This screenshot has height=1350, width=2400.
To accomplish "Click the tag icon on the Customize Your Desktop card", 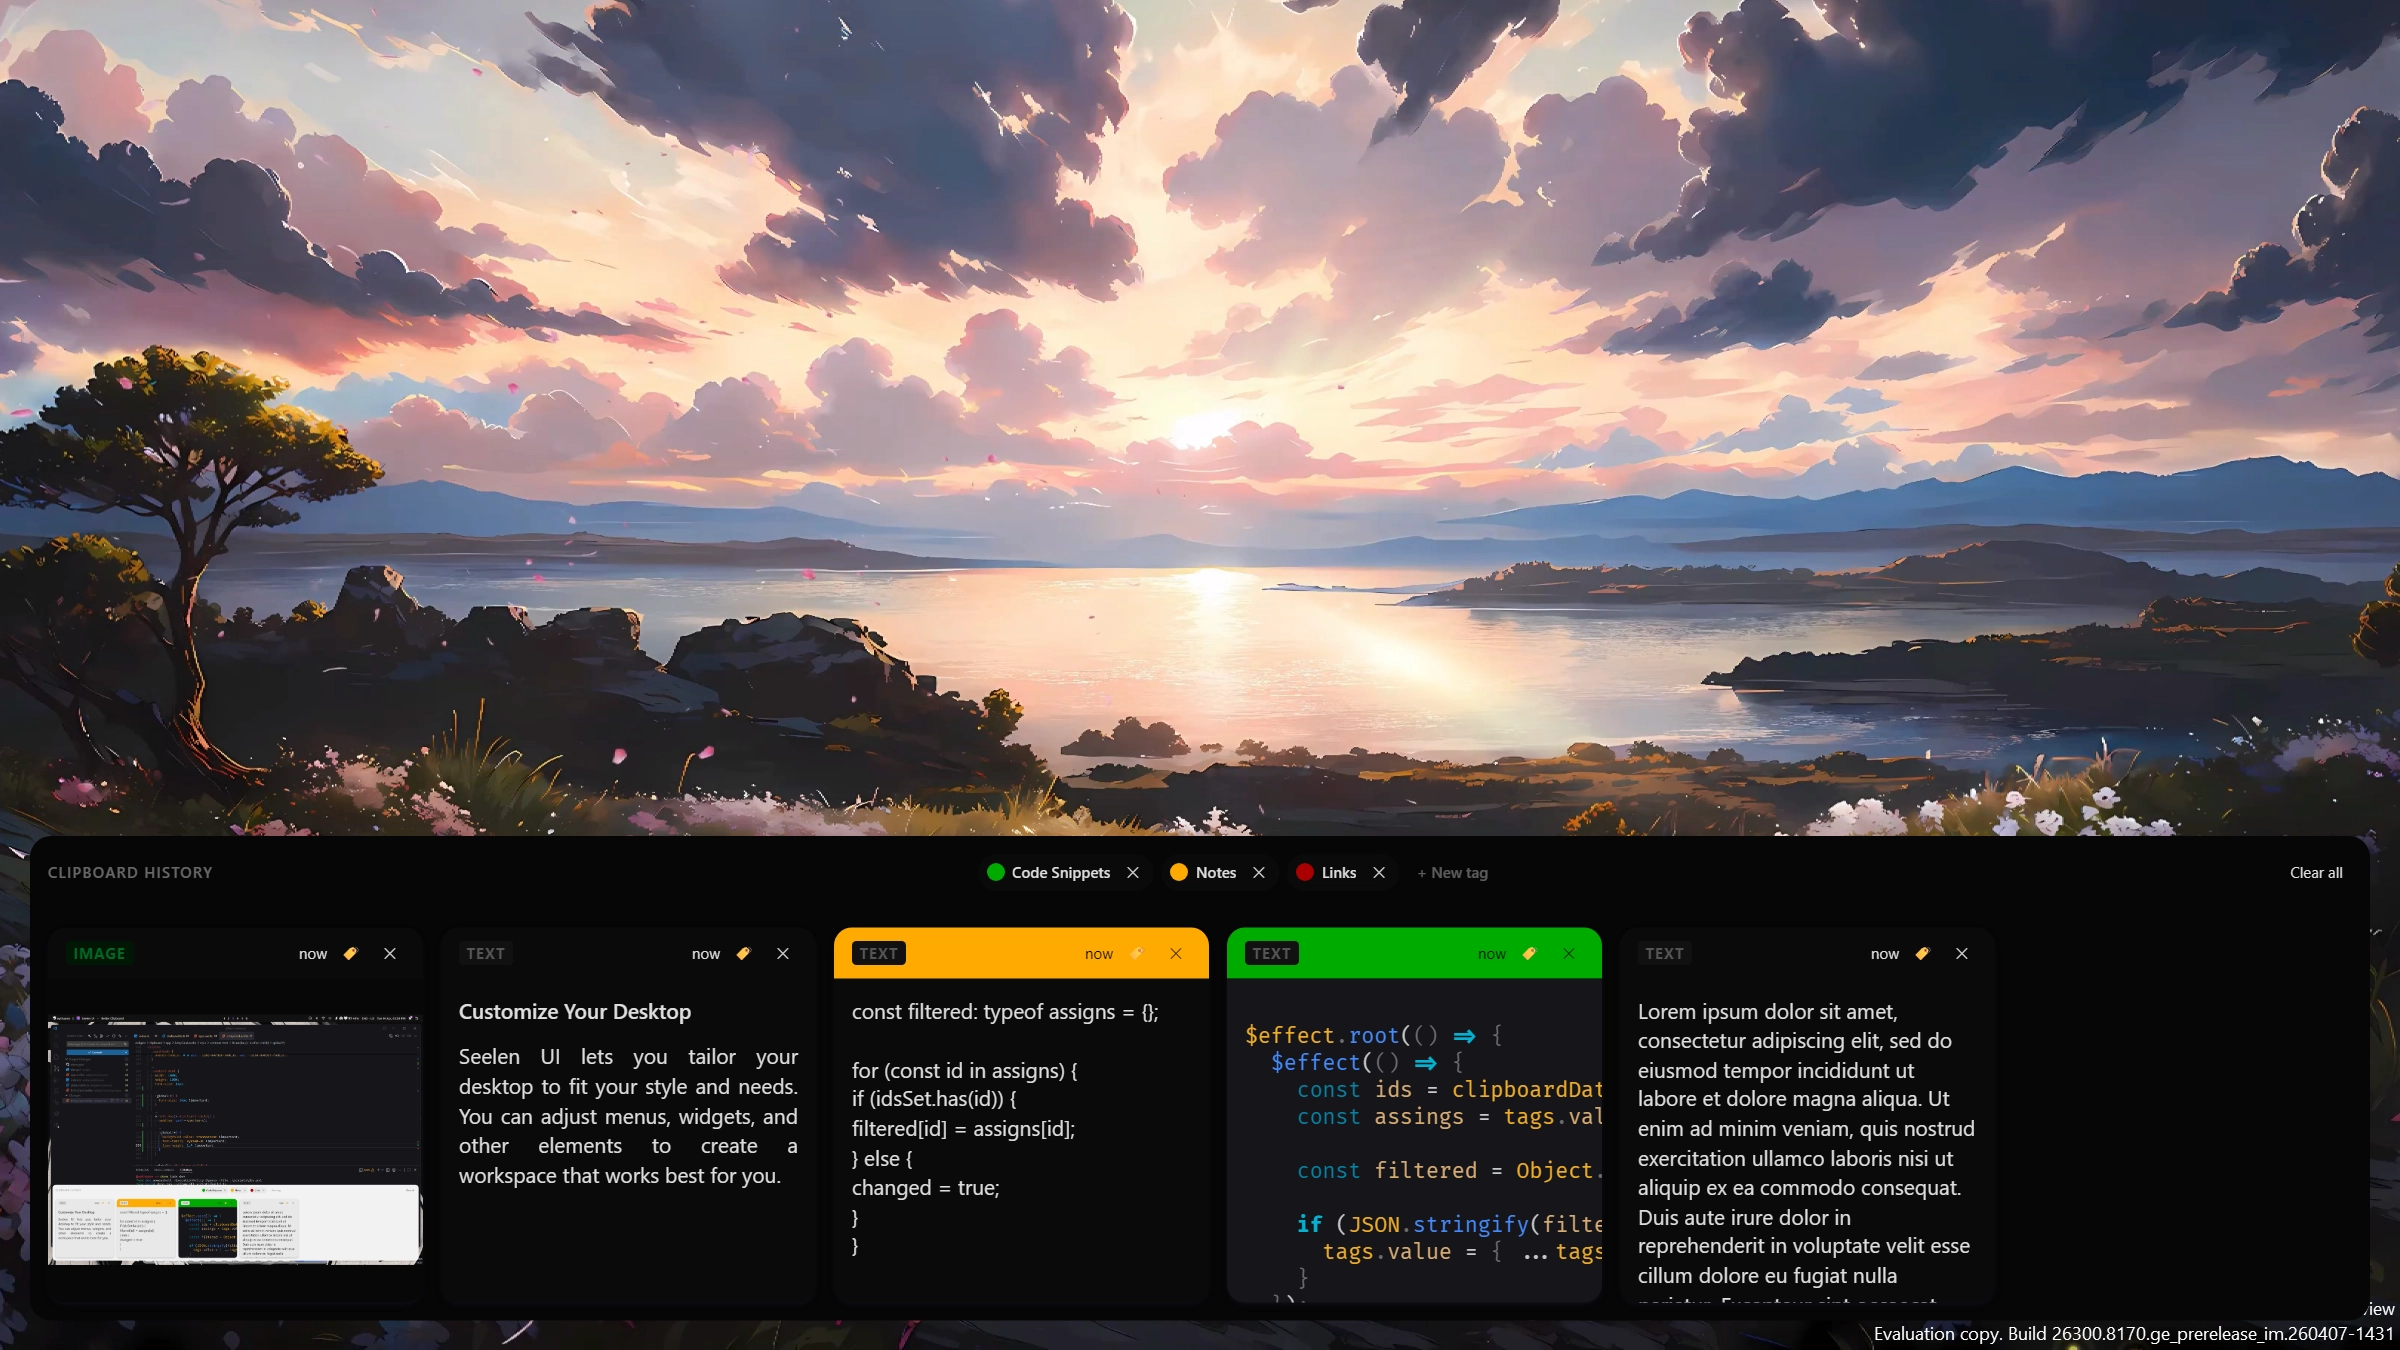I will 743,953.
